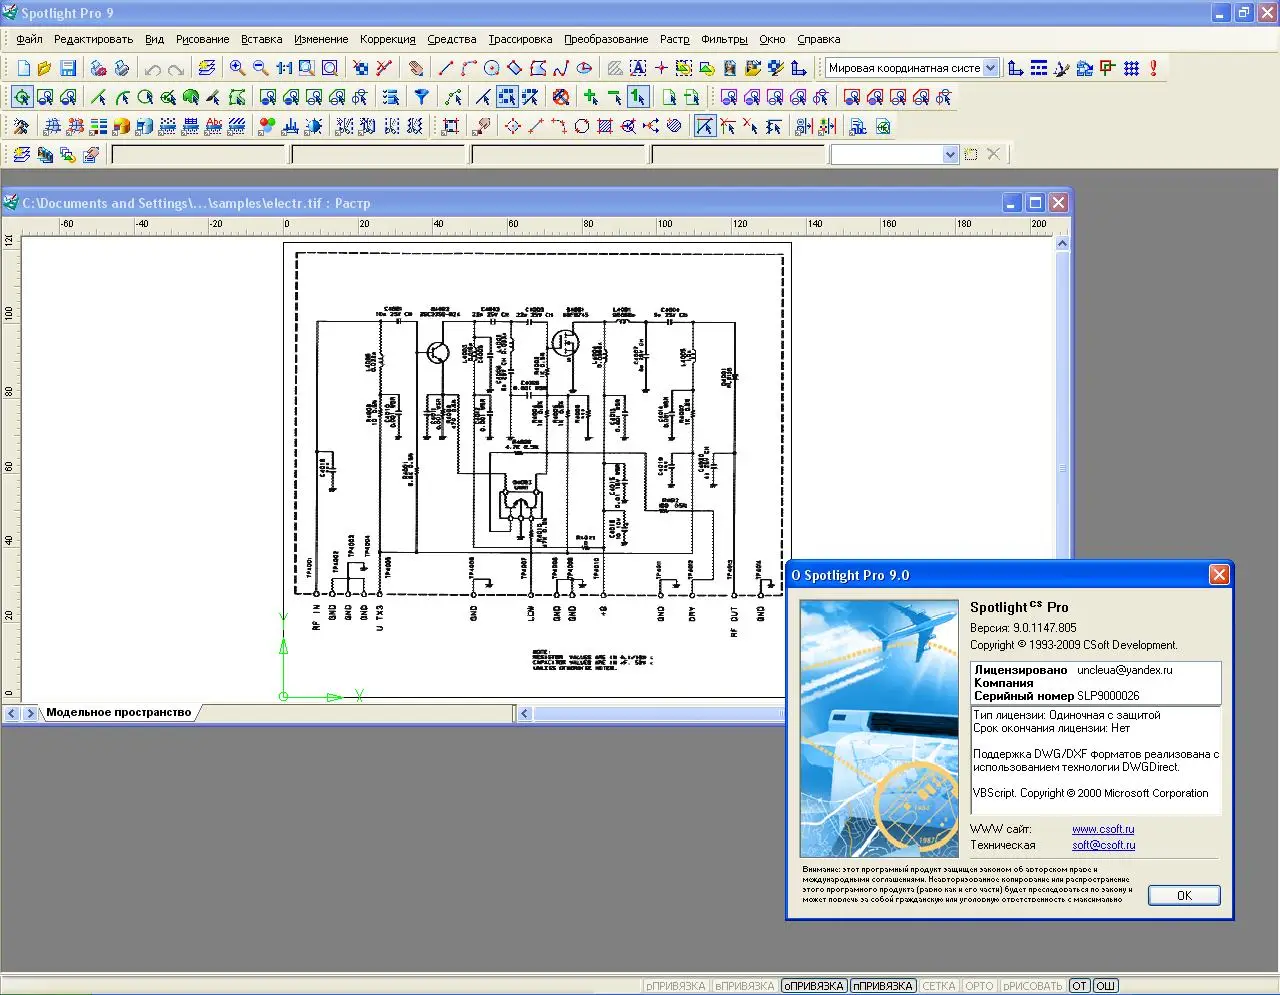Image resolution: width=1280 pixels, height=995 pixels.
Task: Click OK in the About dialog
Action: 1184,895
